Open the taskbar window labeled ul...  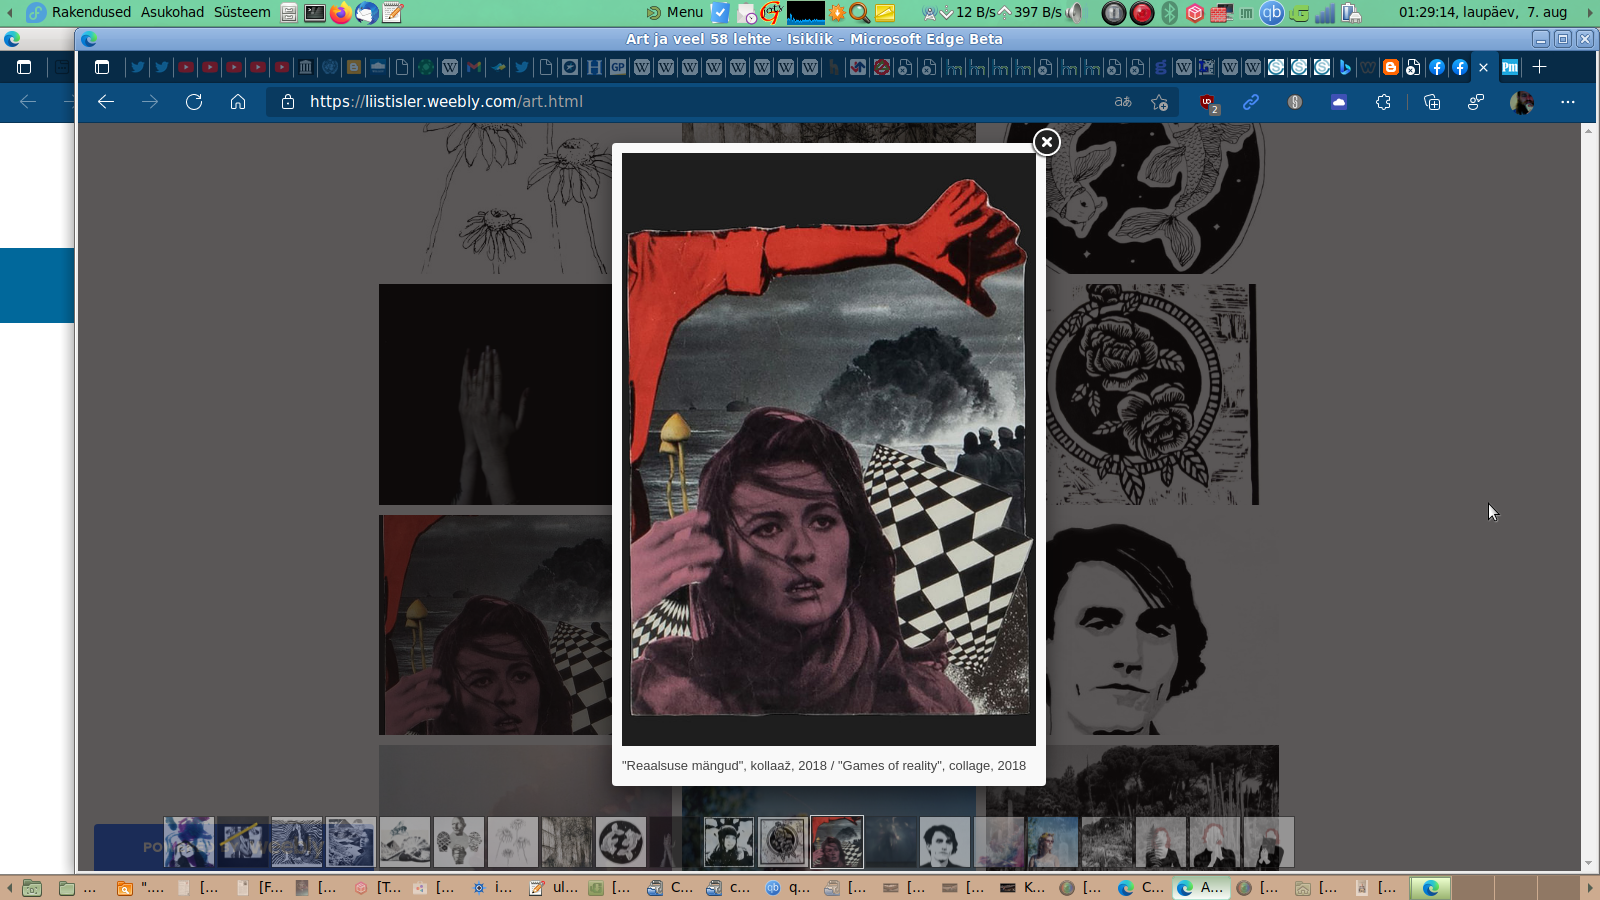pyautogui.click(x=553, y=888)
